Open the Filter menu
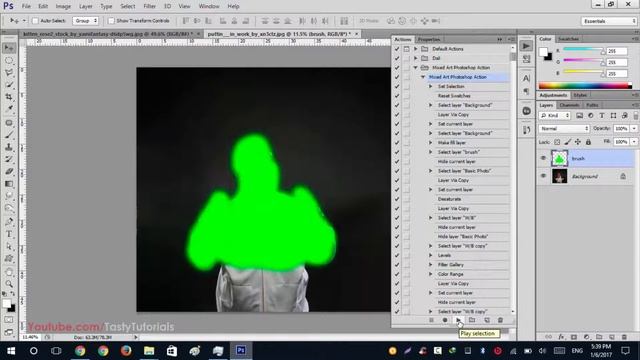This screenshot has height=360, width=640. pyautogui.click(x=149, y=7)
